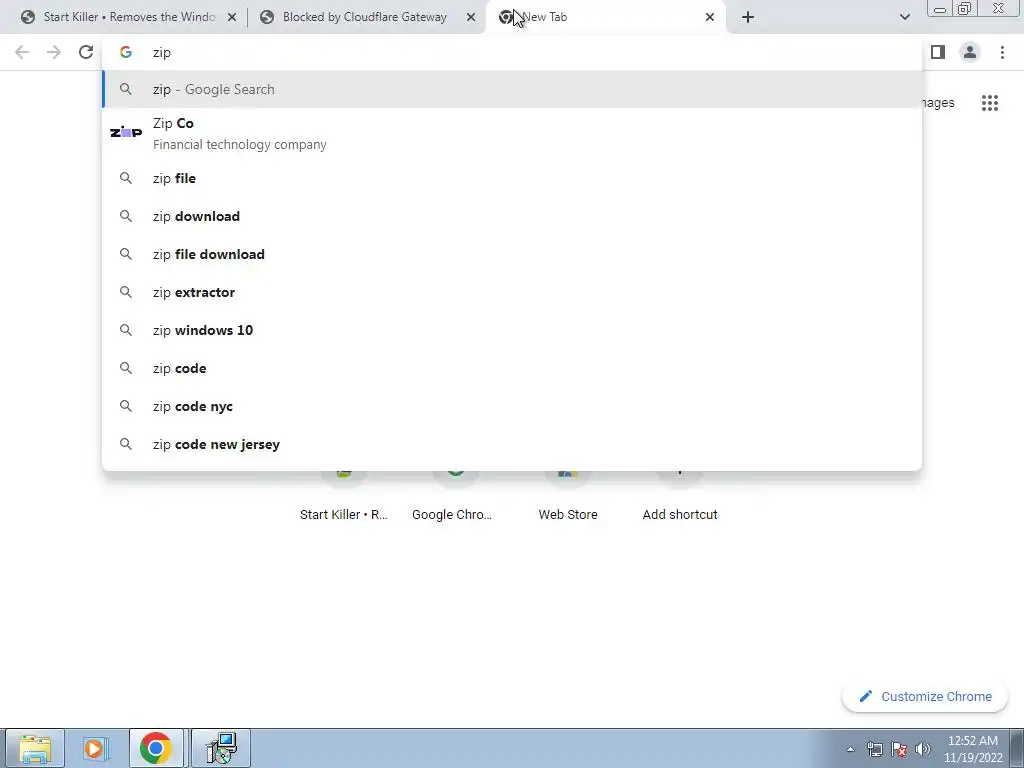Close the Blocked by Cloudflare Gateway tab

(x=471, y=18)
